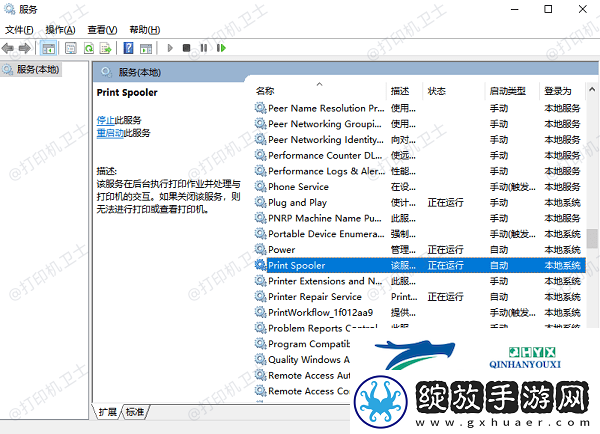Screen dimensions: 600x434
Task: Click the Services app icon in title bar
Action: 9,9
